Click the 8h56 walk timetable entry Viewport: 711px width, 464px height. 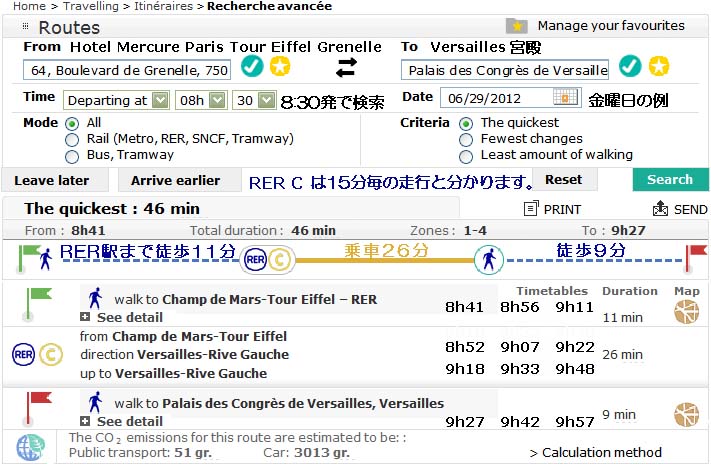[520, 307]
